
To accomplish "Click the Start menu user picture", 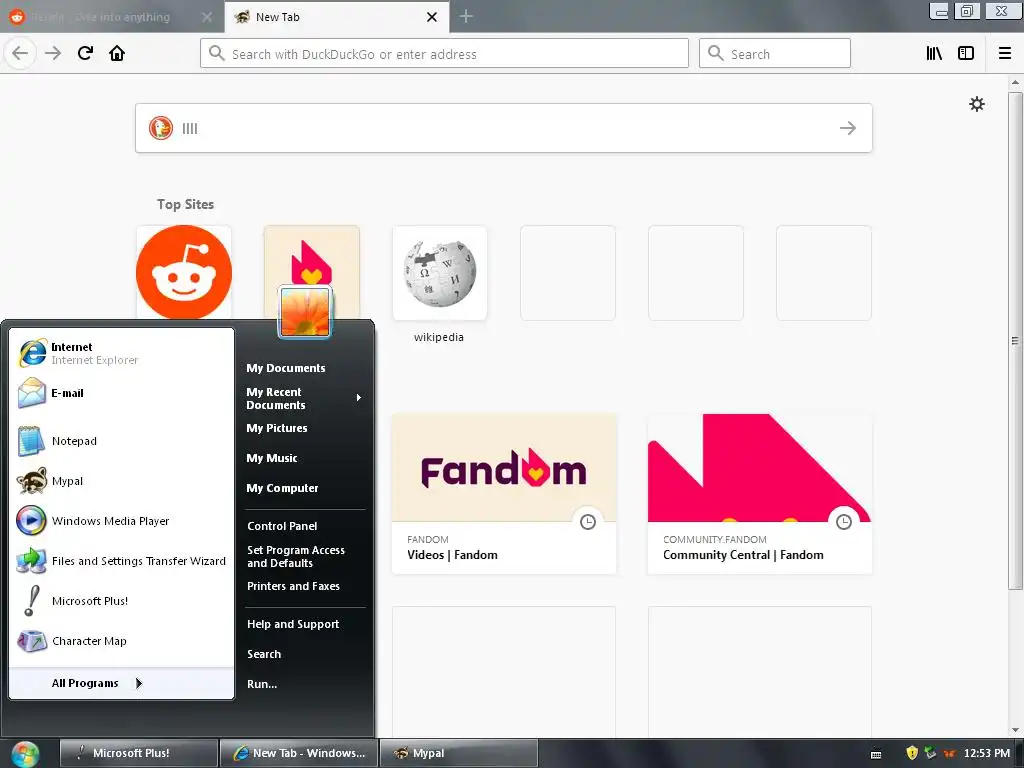I will [x=305, y=312].
